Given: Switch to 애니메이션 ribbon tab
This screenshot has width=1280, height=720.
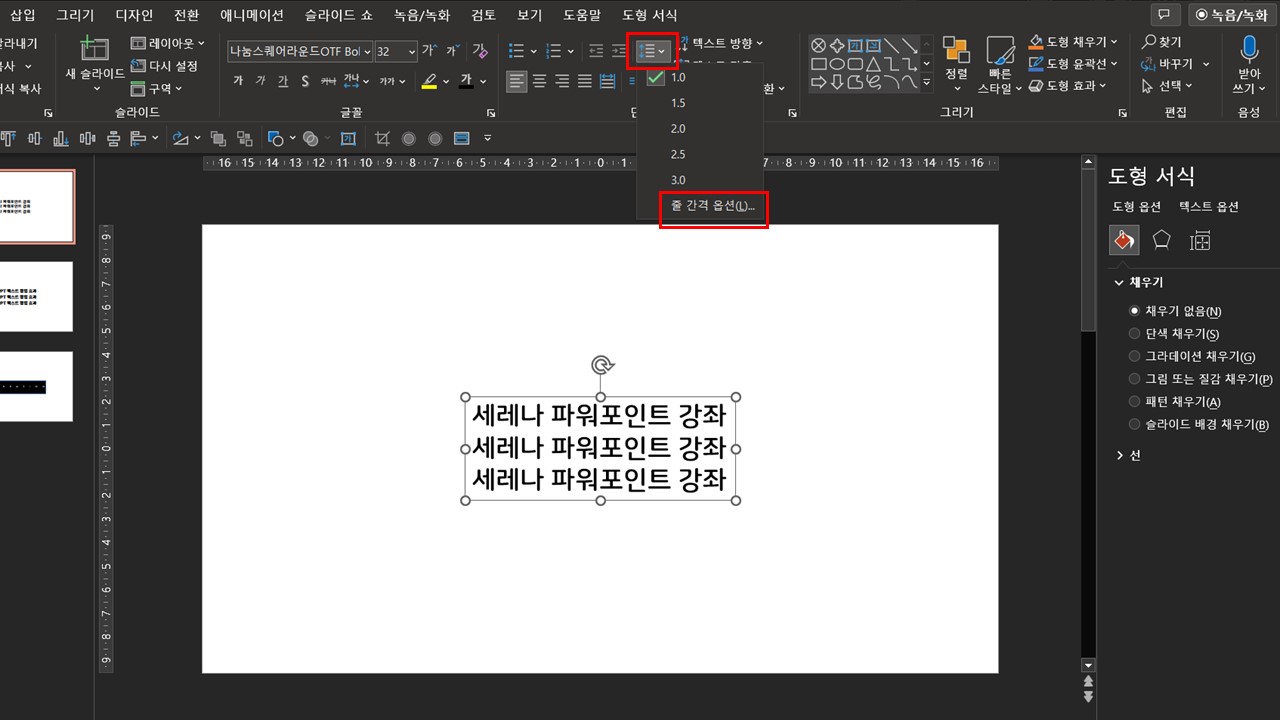Looking at the screenshot, I should pos(251,15).
